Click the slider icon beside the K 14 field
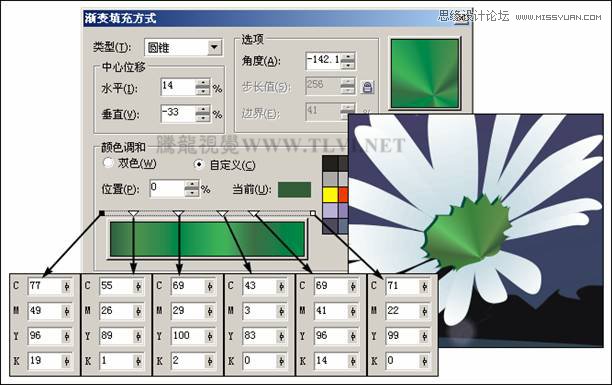Viewport: 612px width, 385px height. [353, 362]
